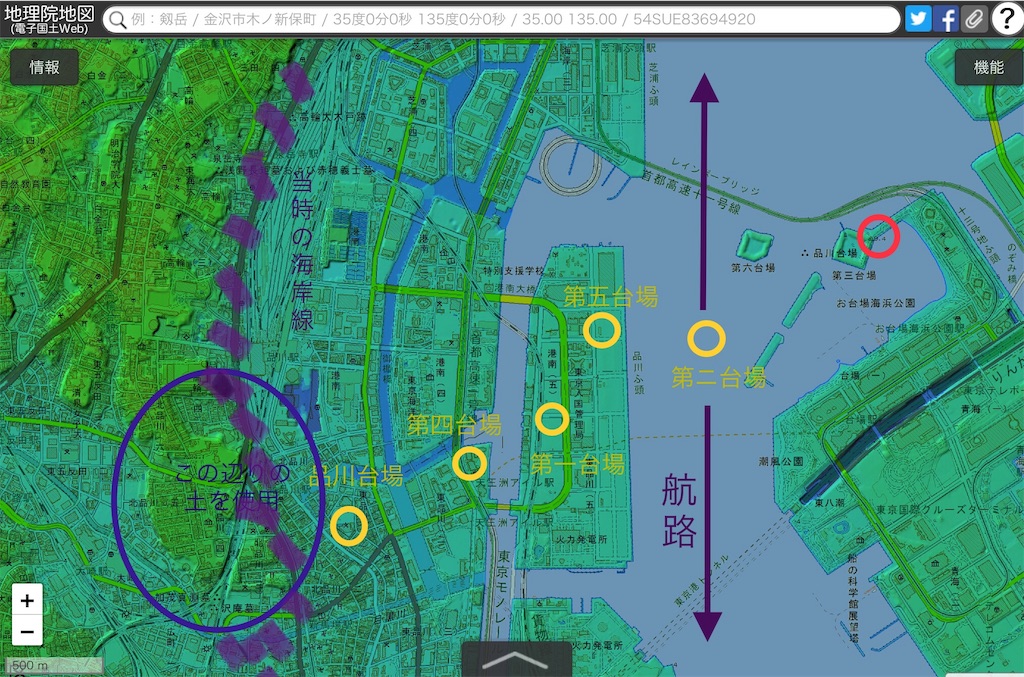This screenshot has height=677, width=1024.
Task: Click the search magnifier icon
Action: [x=117, y=20]
